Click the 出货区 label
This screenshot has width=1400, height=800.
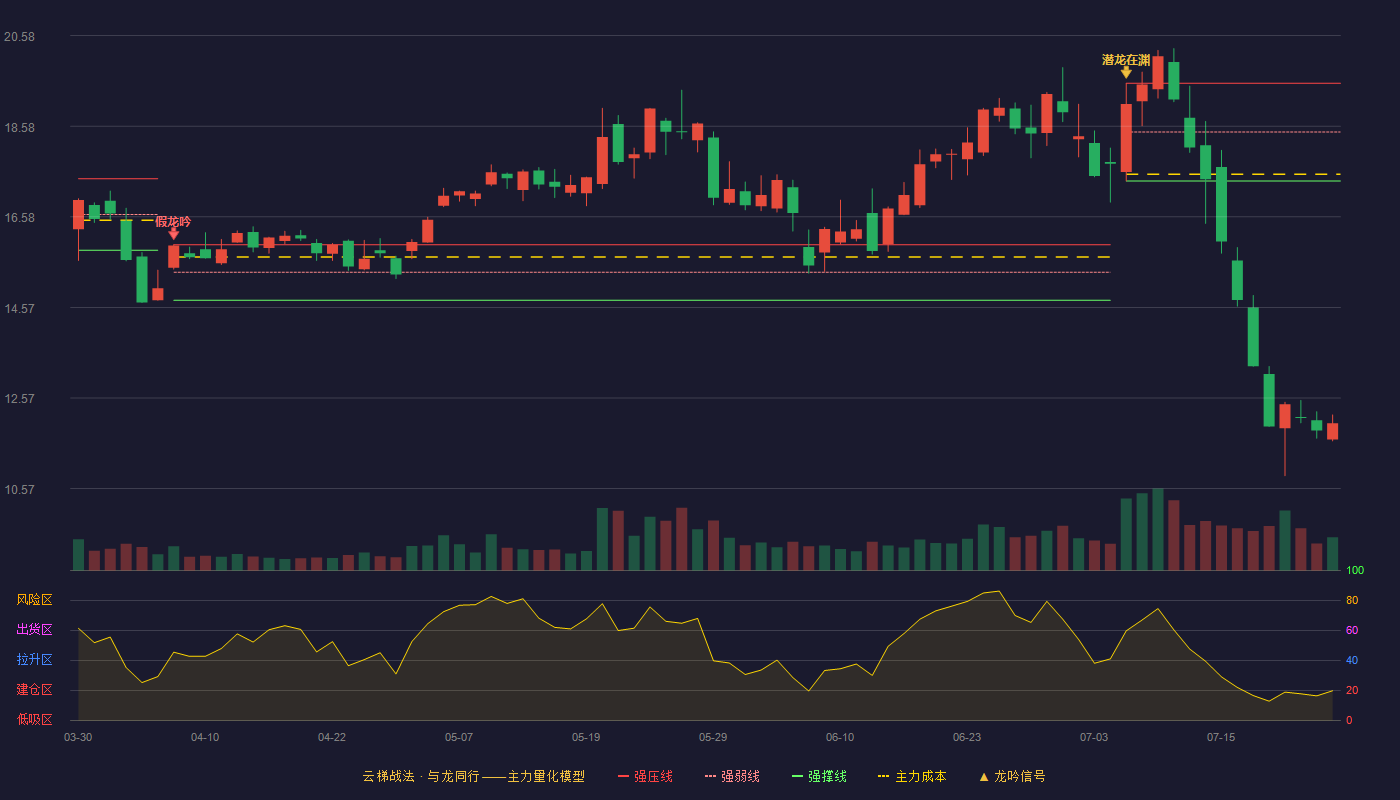[34, 630]
